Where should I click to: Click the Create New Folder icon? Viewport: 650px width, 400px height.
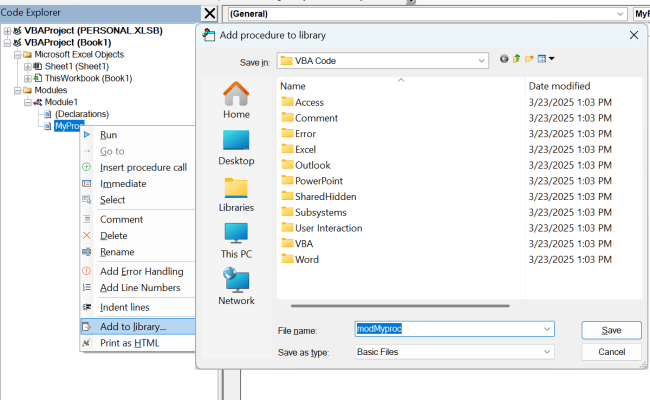click(x=529, y=59)
